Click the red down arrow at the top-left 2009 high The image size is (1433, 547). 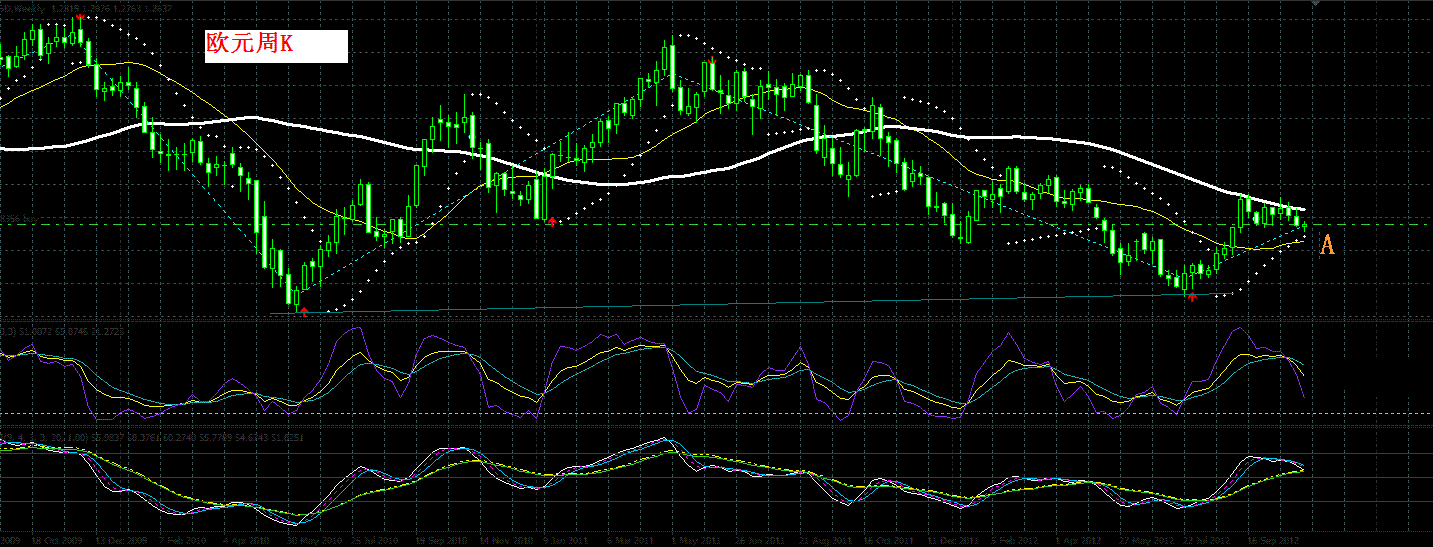(x=80, y=18)
